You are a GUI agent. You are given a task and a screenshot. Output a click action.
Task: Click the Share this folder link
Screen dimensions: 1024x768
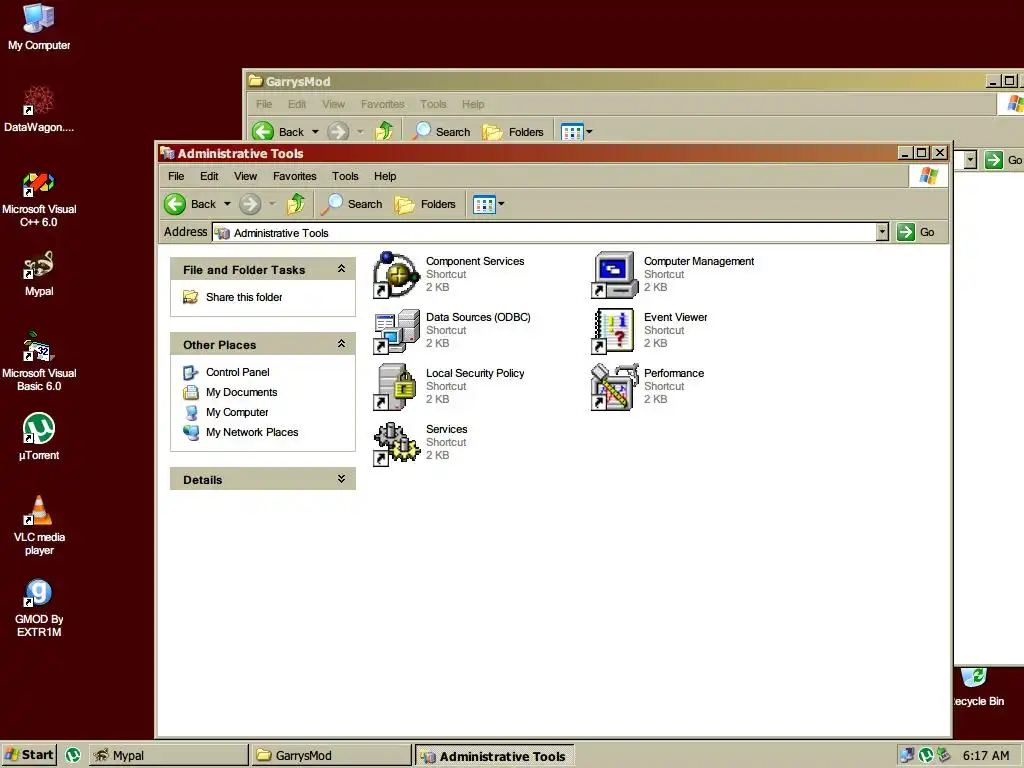(244, 297)
